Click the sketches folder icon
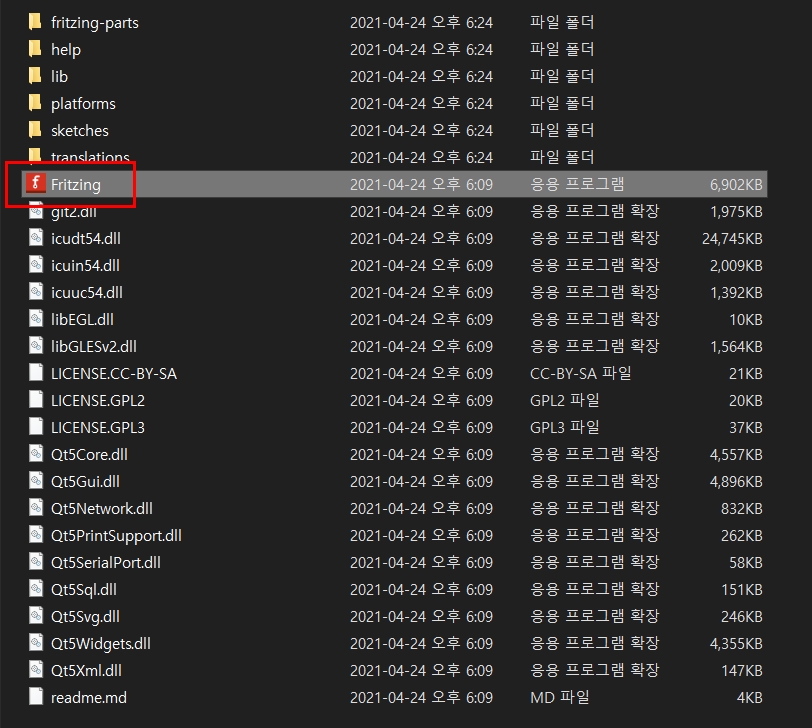Screen dimensions: 812x728 (x=35, y=129)
